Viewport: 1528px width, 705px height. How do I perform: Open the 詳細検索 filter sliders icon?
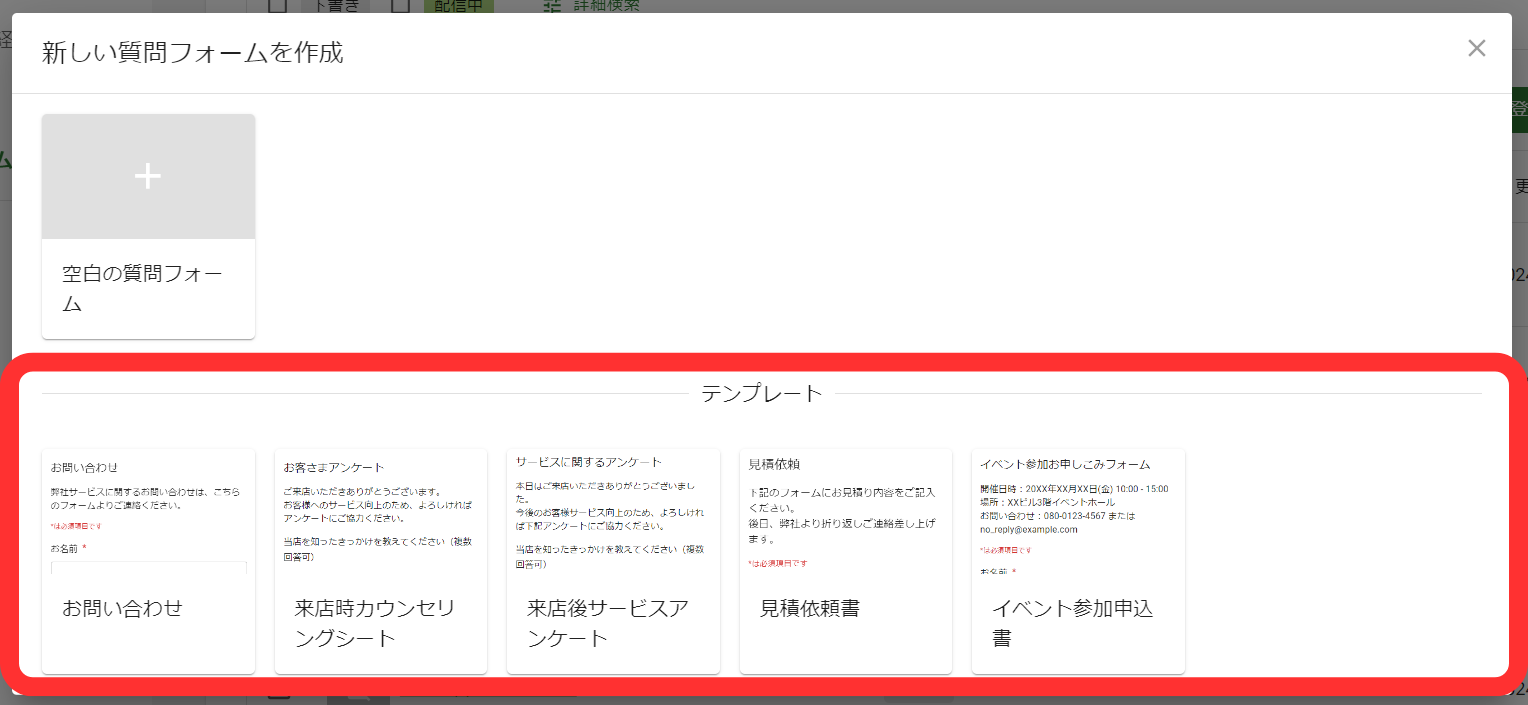pos(554,5)
